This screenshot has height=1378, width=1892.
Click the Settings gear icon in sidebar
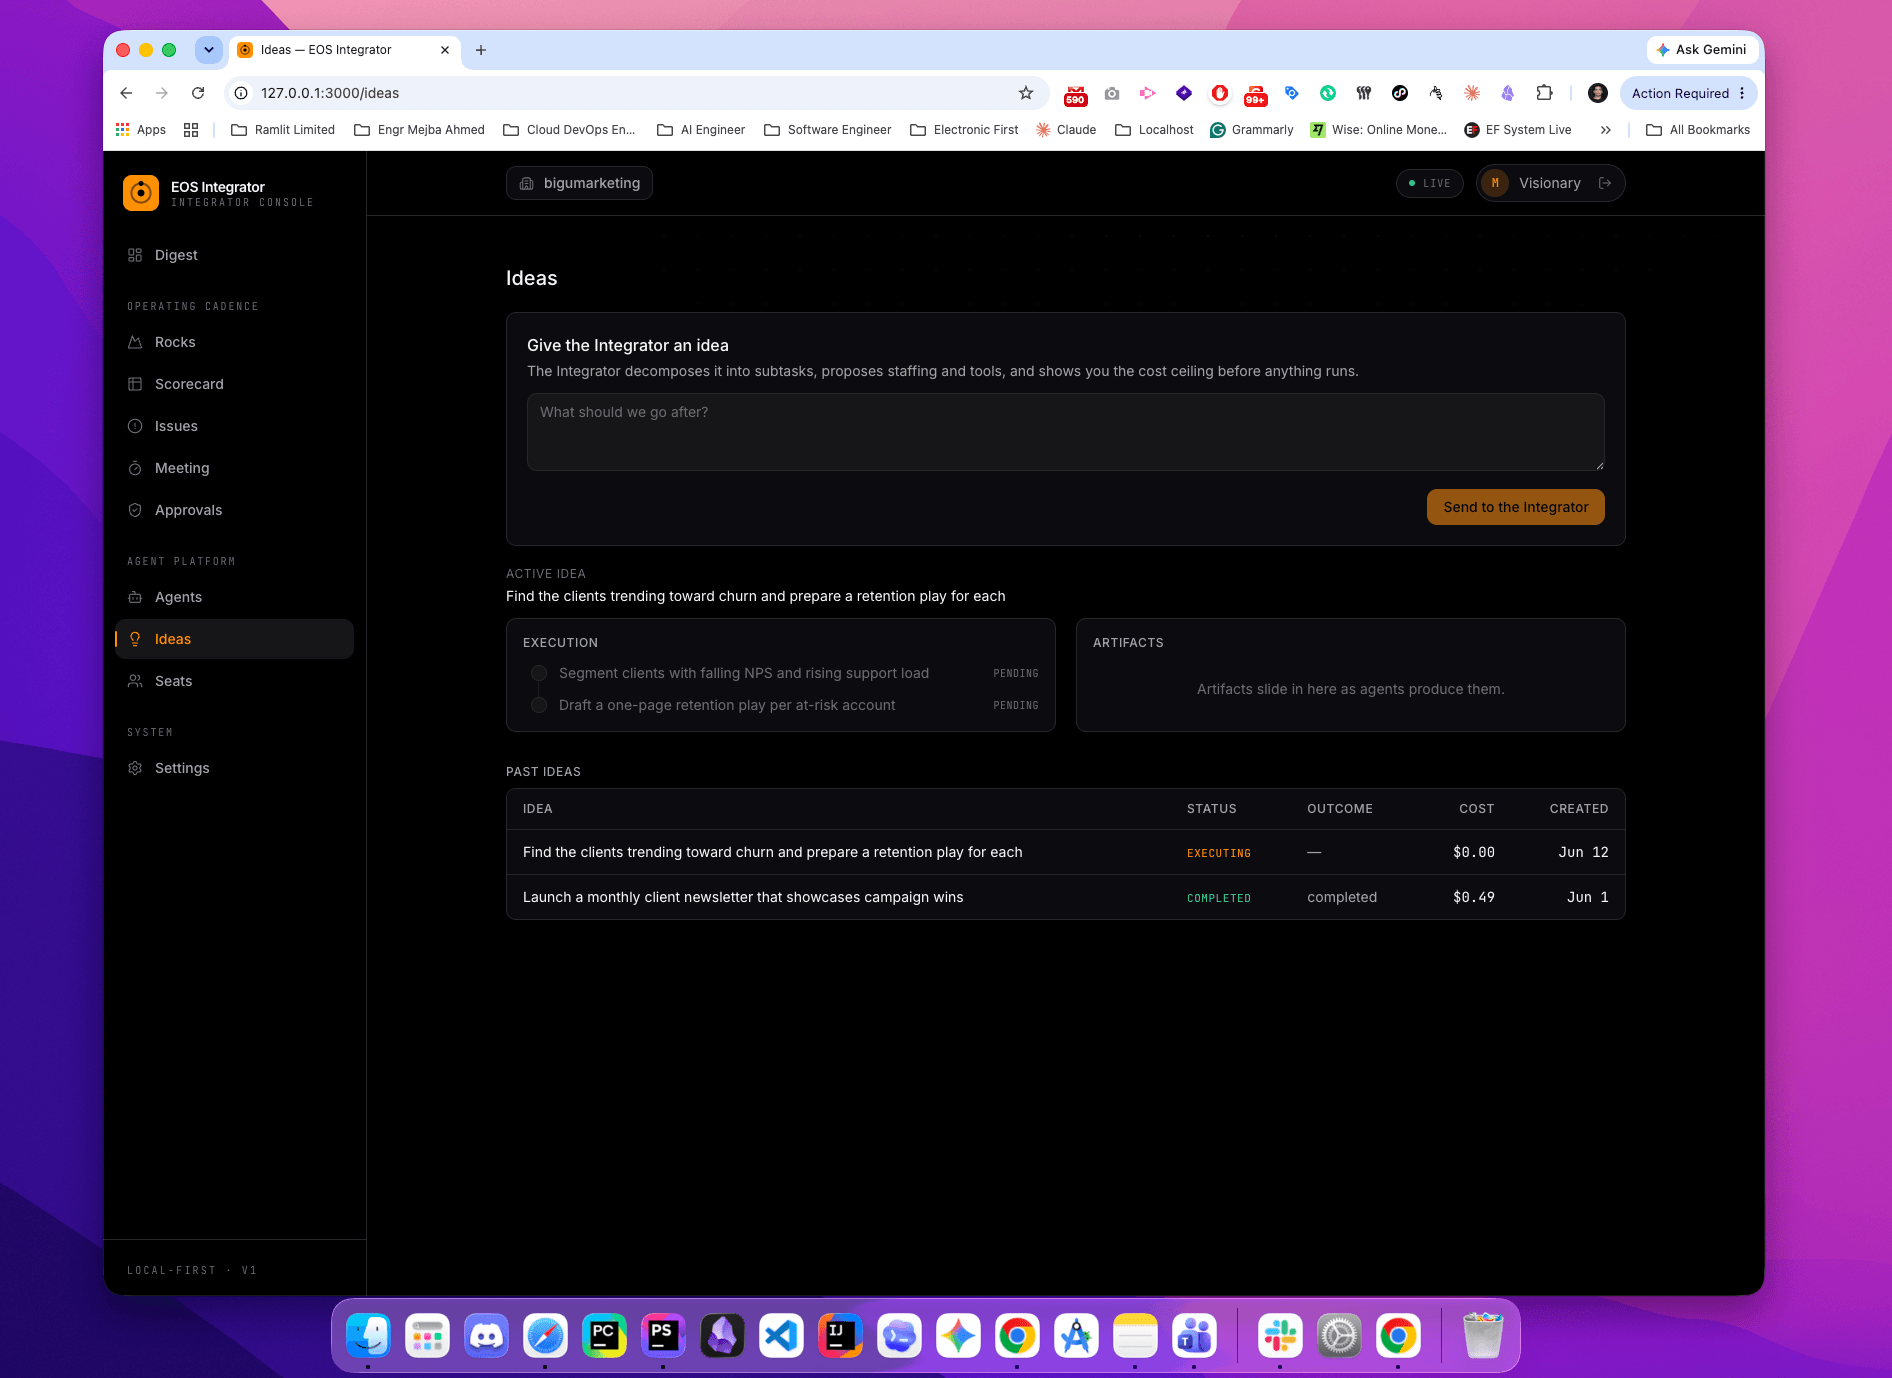(x=135, y=768)
